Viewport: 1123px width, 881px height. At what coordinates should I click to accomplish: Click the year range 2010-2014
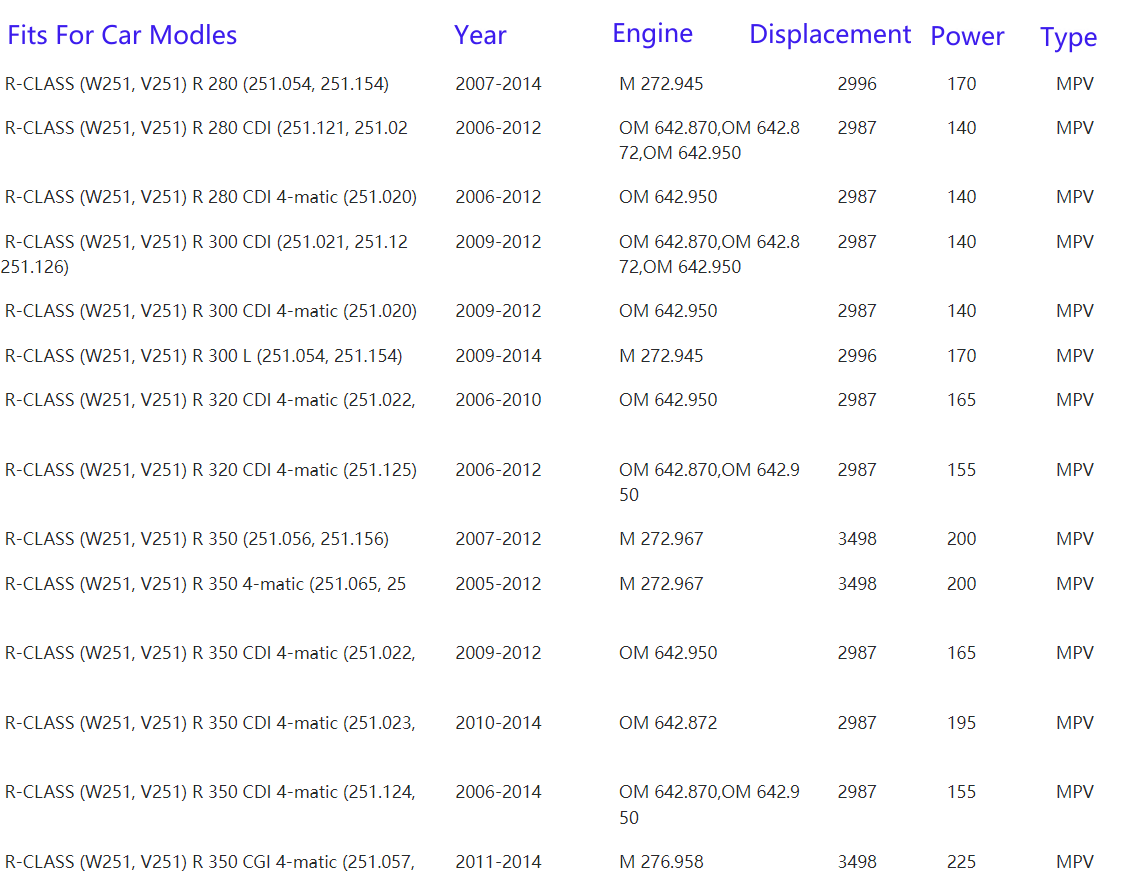click(x=498, y=723)
